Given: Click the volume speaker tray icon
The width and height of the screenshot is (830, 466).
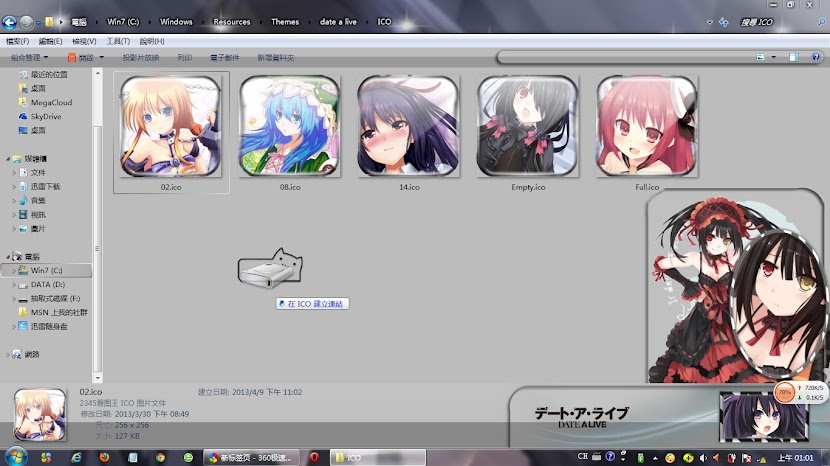Looking at the screenshot, I should click(703, 458).
